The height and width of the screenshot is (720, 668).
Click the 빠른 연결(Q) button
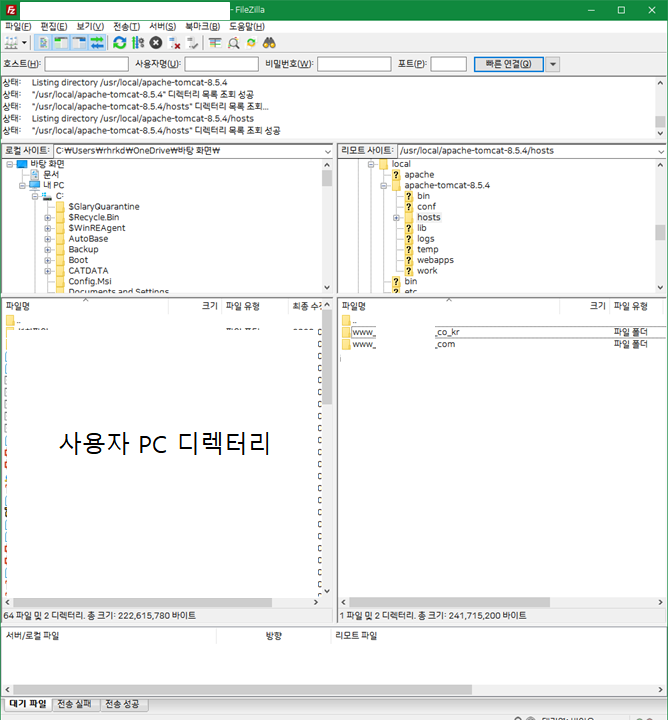(509, 64)
